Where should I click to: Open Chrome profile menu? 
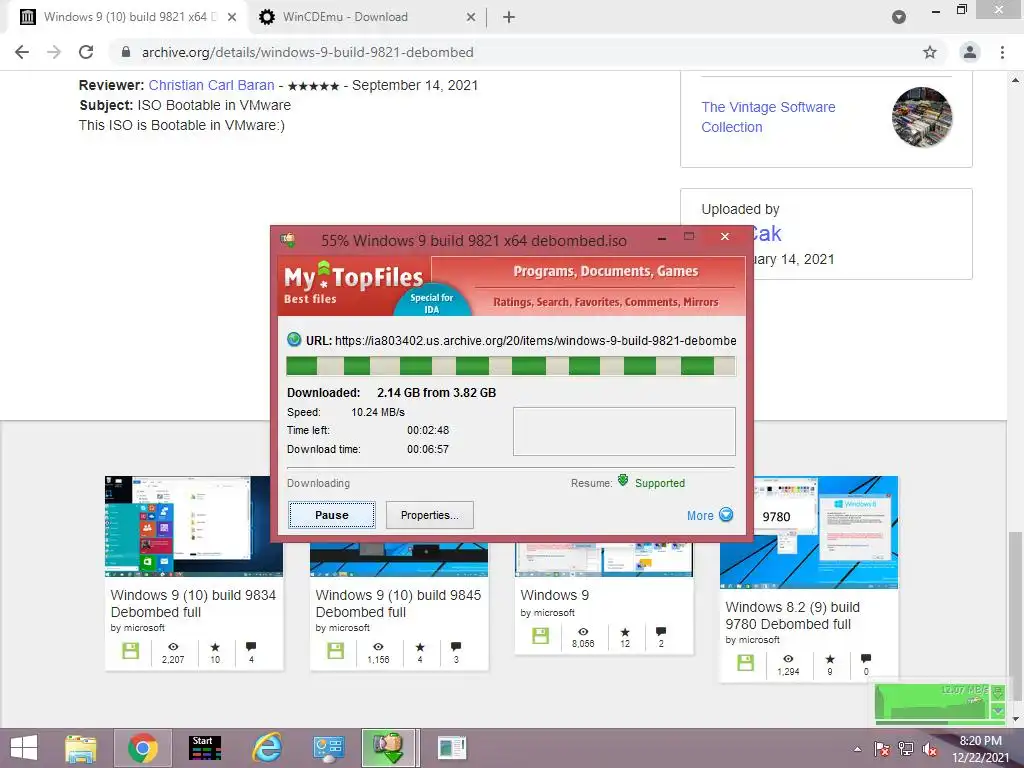[970, 52]
